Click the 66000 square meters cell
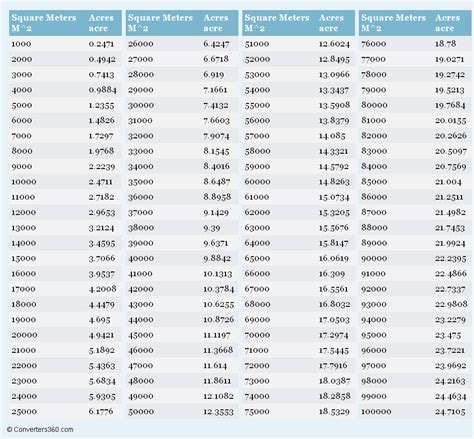This screenshot has height=439, width=474. point(257,274)
